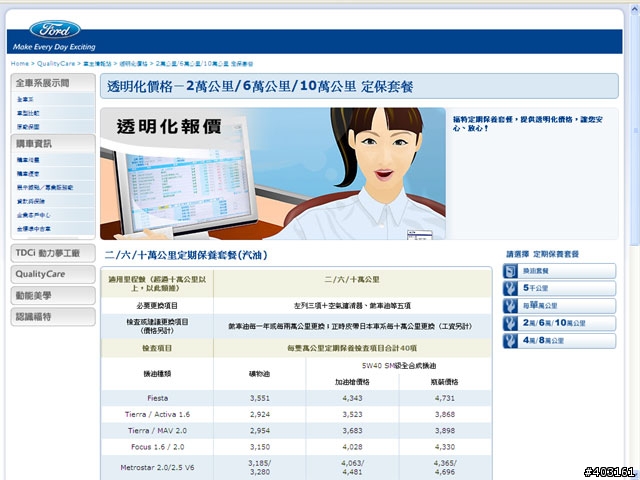Click the Focus price cell 4,028
The width and height of the screenshot is (640, 480).
352,447
